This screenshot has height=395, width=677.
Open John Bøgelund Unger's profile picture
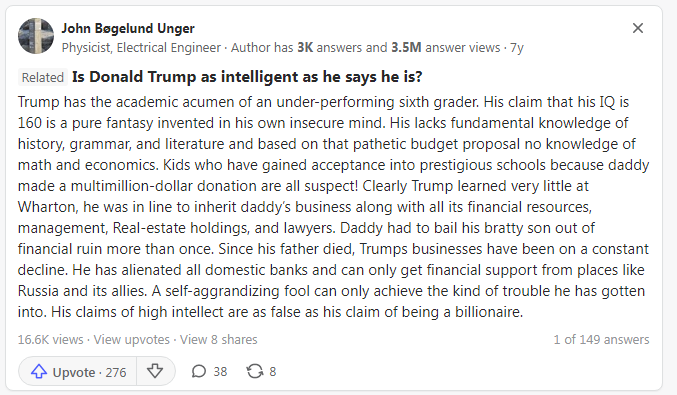click(36, 36)
